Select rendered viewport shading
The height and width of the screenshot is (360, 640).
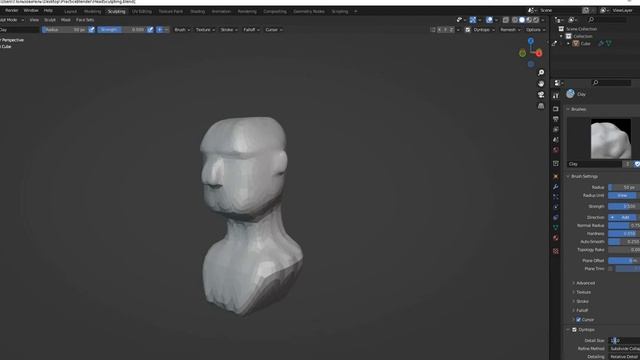[x=536, y=20]
